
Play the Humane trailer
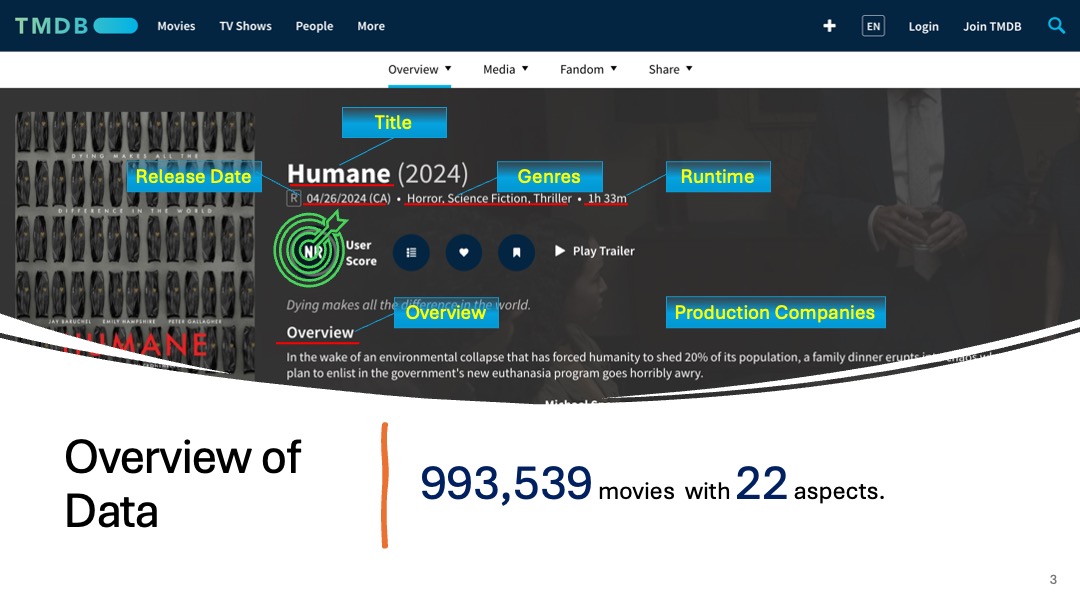pos(595,251)
